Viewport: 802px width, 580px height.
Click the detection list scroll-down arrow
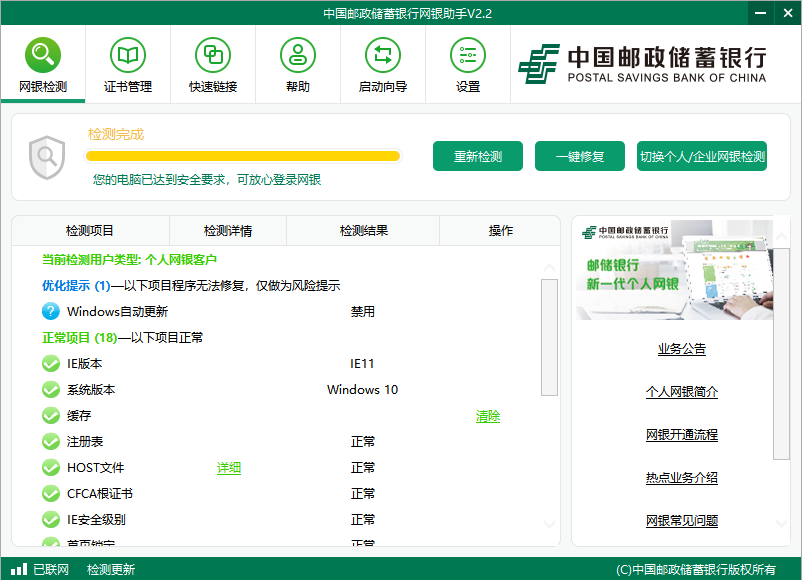tap(549, 524)
